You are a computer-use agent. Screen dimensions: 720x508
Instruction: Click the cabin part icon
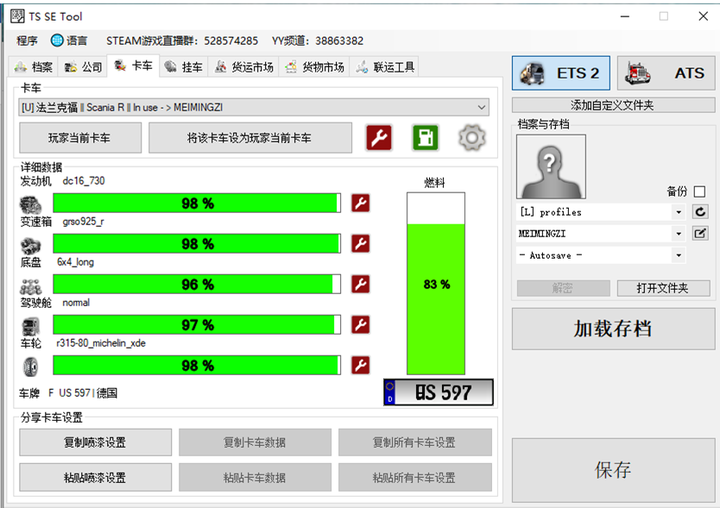pyautogui.click(x=30, y=327)
